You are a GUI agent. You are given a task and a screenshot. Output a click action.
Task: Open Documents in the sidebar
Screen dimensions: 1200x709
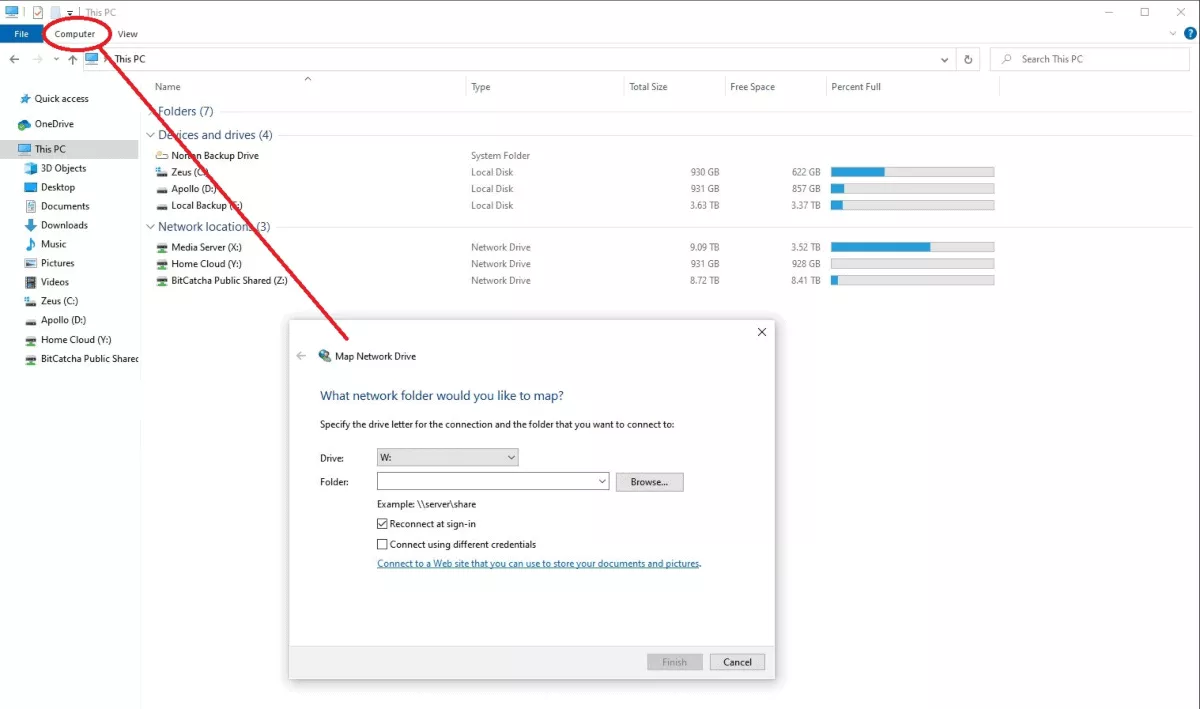coord(65,206)
